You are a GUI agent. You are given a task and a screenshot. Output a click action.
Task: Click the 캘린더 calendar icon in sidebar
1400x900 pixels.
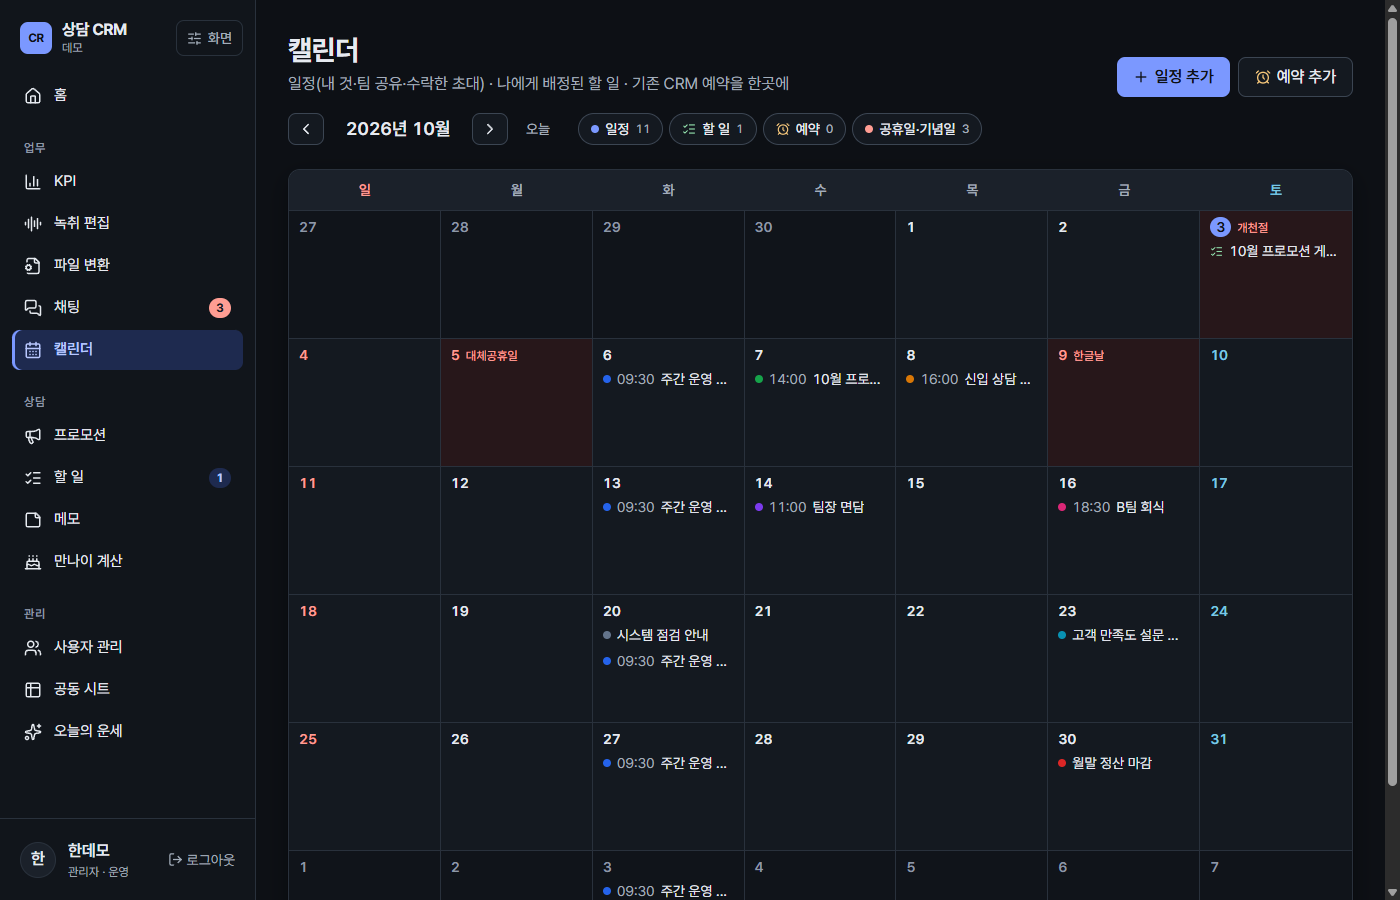(33, 349)
